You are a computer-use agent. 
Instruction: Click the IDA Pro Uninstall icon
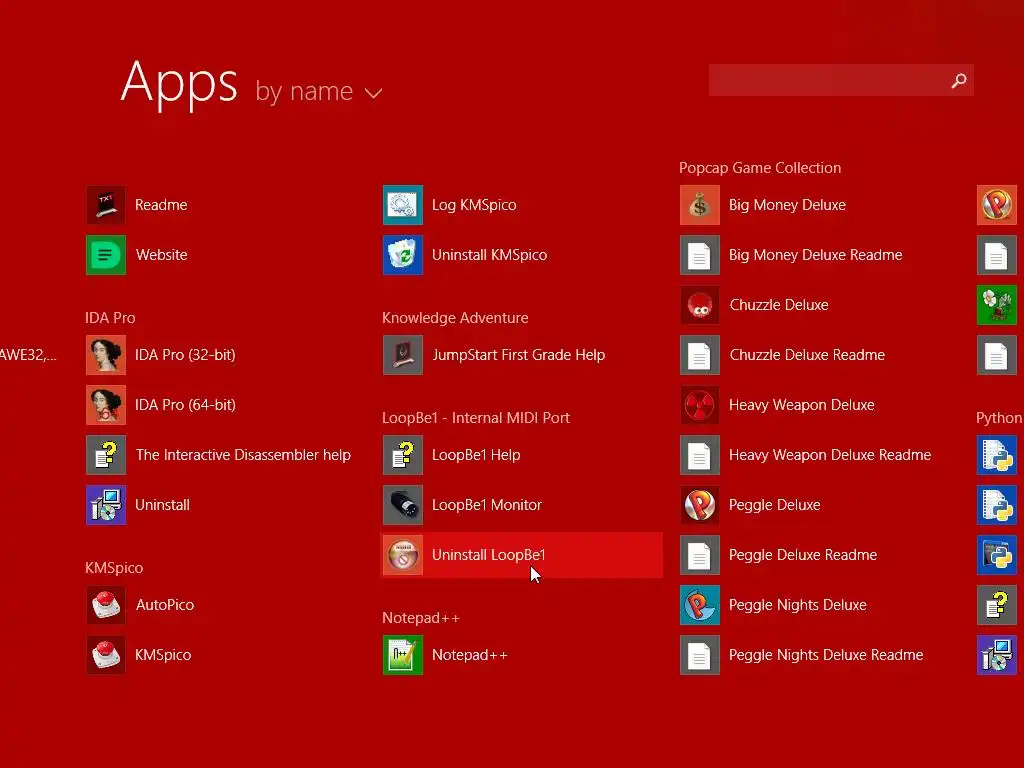pyautogui.click(x=106, y=505)
